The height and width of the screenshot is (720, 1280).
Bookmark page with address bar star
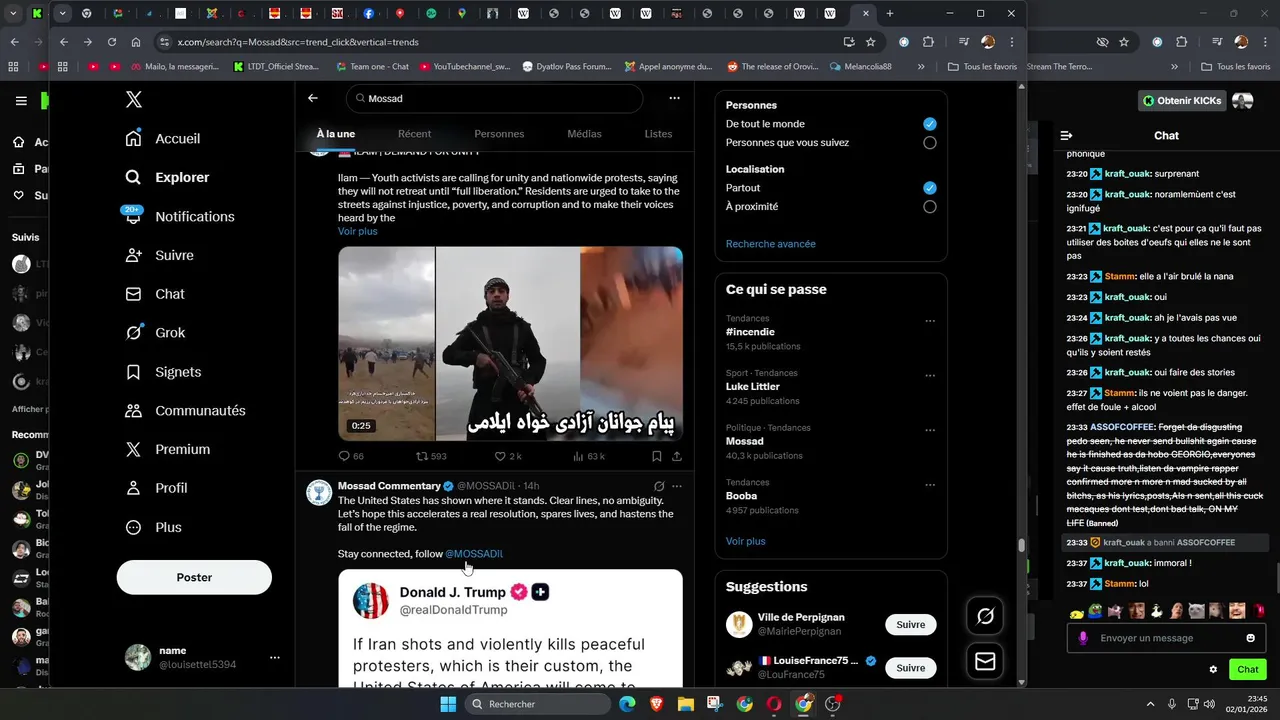870,42
